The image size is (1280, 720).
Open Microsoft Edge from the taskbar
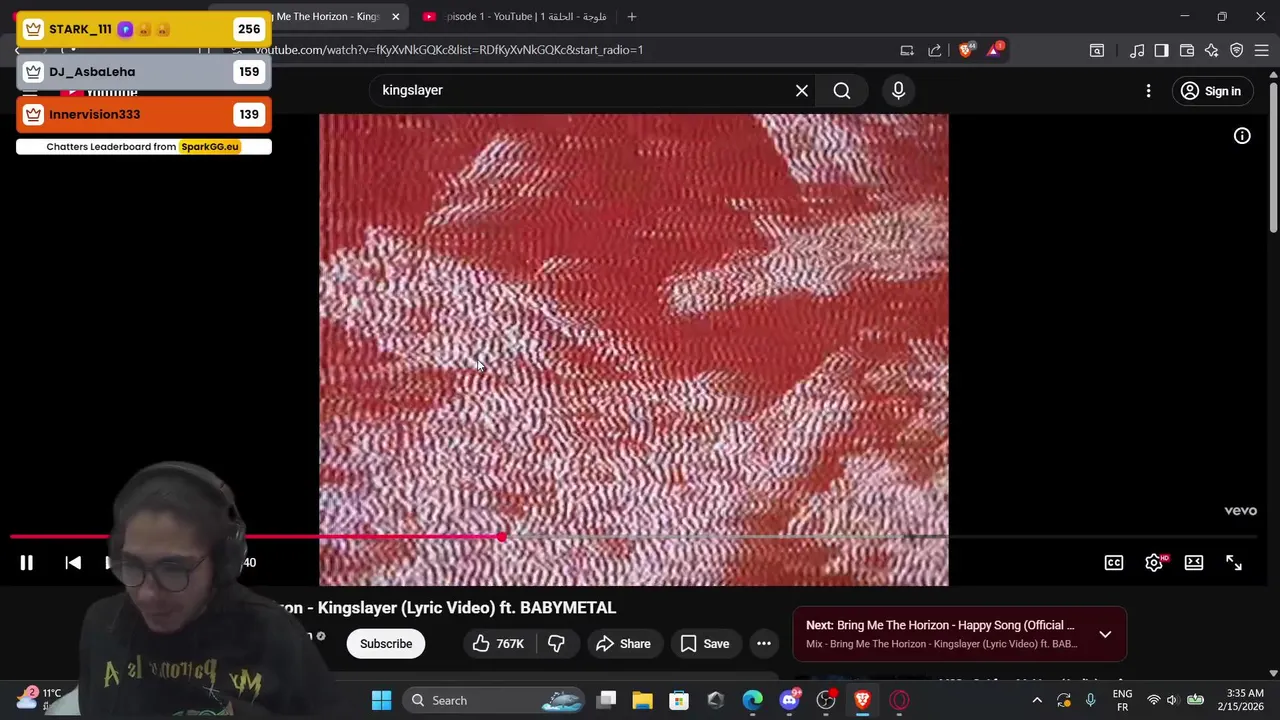[752, 700]
